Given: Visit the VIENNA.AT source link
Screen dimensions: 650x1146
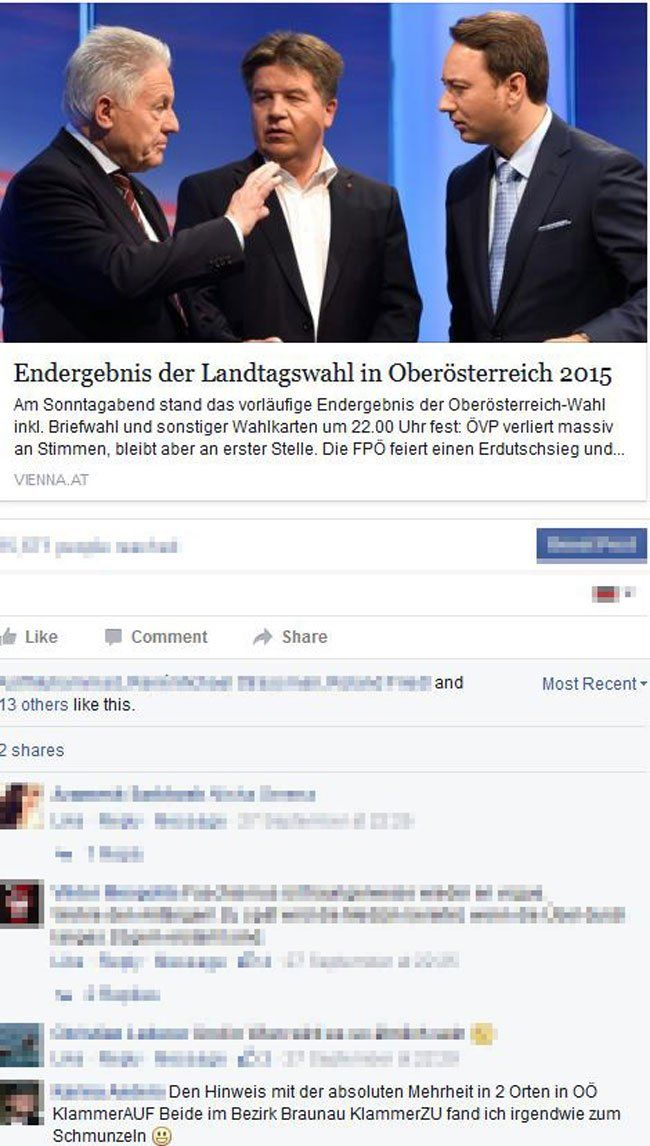Looking at the screenshot, I should coord(51,480).
